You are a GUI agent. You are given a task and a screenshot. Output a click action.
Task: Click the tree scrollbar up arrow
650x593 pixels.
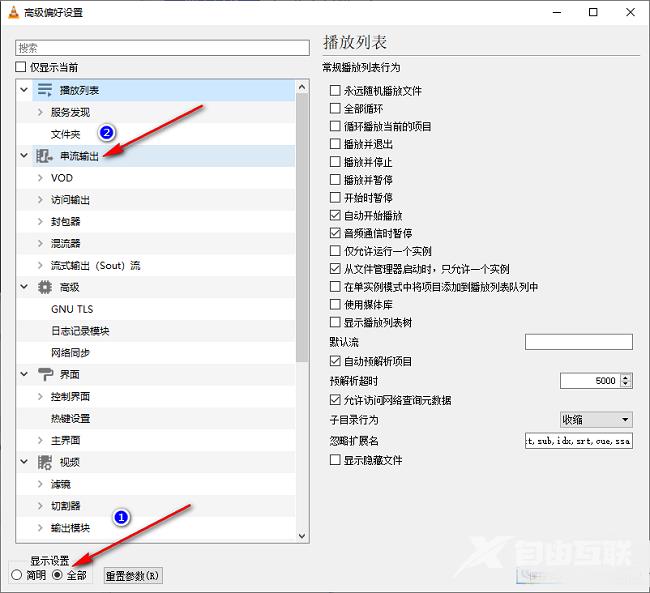pyautogui.click(x=302, y=87)
